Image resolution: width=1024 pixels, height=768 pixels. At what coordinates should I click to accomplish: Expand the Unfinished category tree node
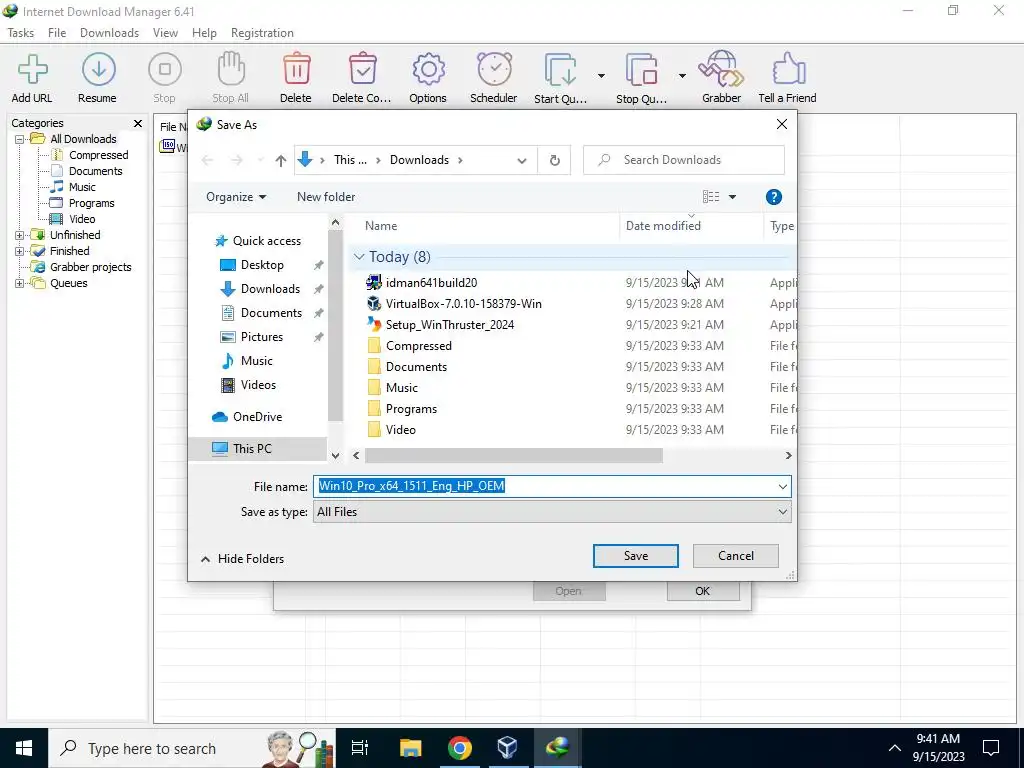coord(20,235)
